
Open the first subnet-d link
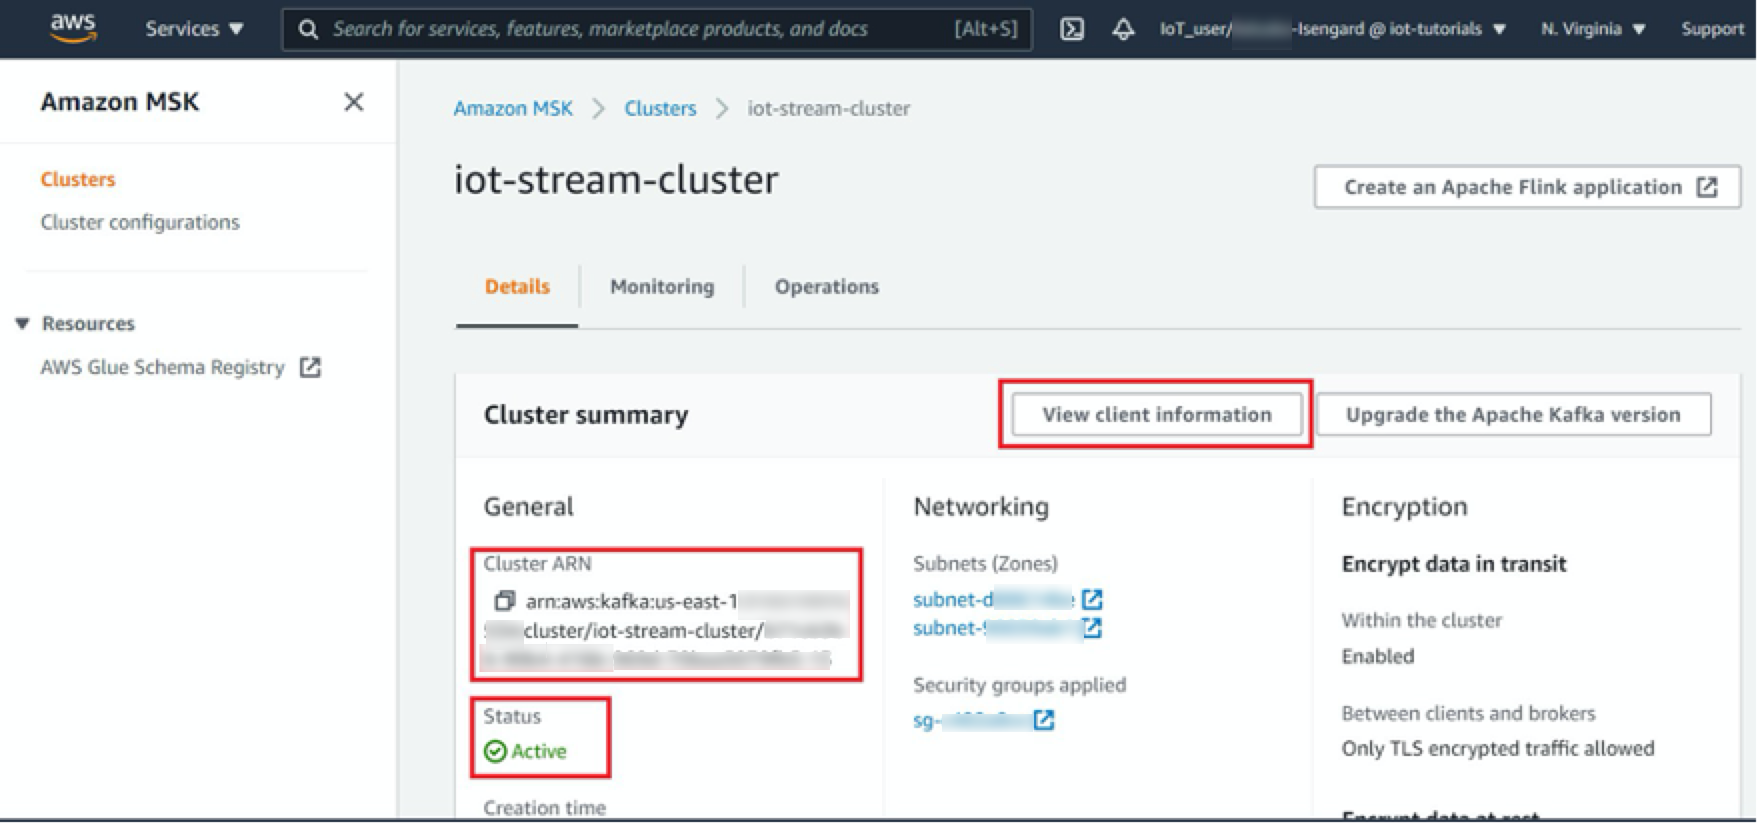click(992, 599)
